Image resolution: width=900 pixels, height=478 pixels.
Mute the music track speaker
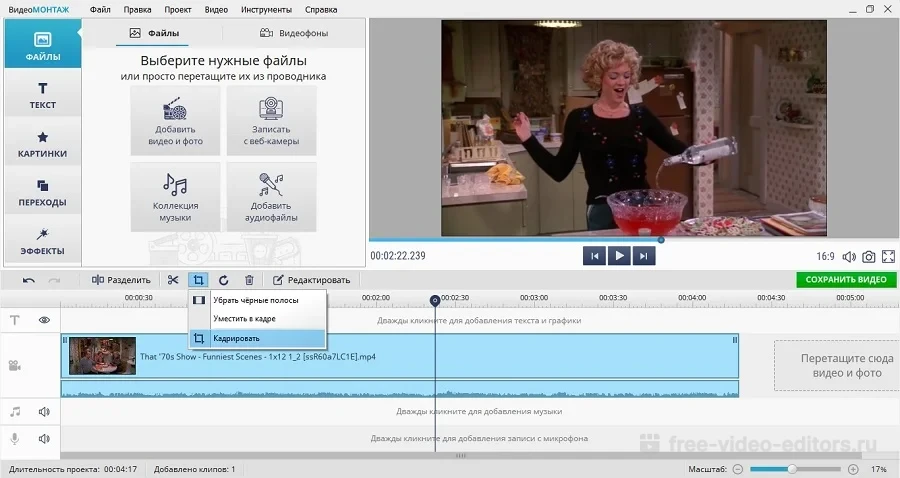pos(44,411)
